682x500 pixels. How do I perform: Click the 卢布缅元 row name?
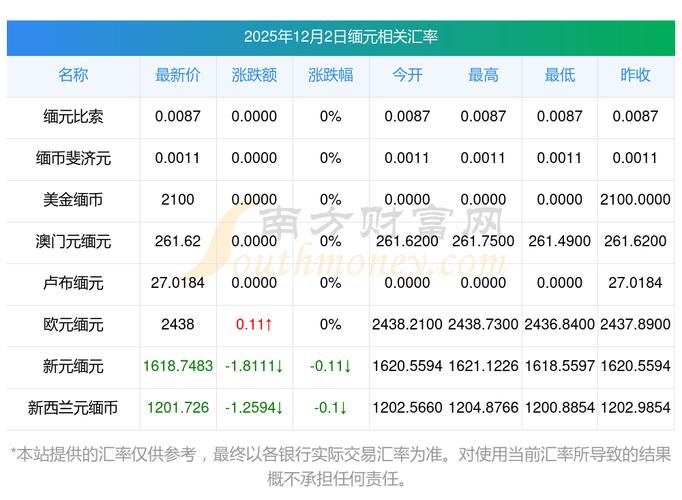coord(73,283)
